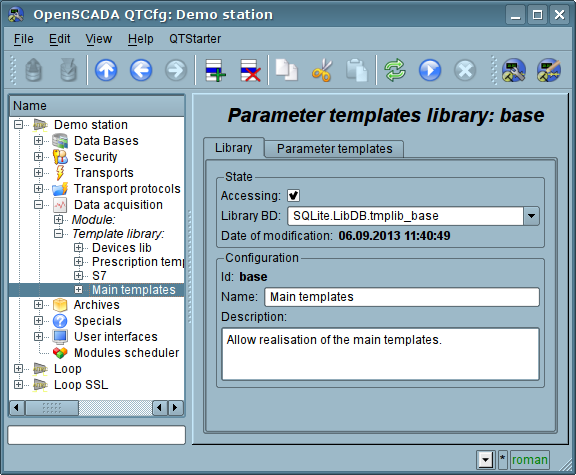This screenshot has width=576, height=475.
Task: Click the roman user button in status bar
Action: click(529, 460)
